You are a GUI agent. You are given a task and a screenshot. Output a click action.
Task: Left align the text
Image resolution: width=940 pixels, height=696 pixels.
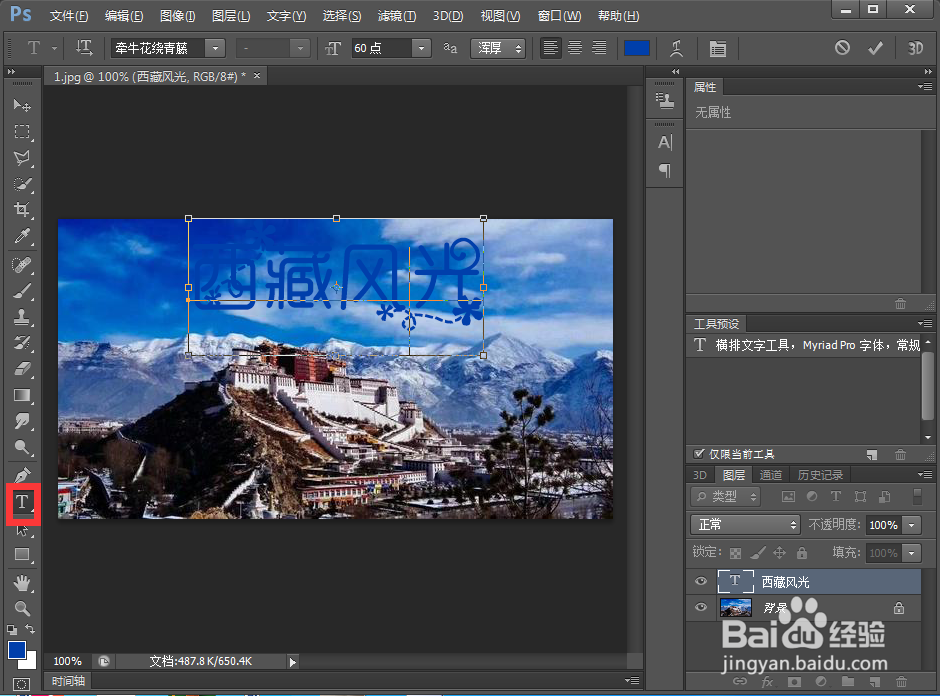[550, 48]
